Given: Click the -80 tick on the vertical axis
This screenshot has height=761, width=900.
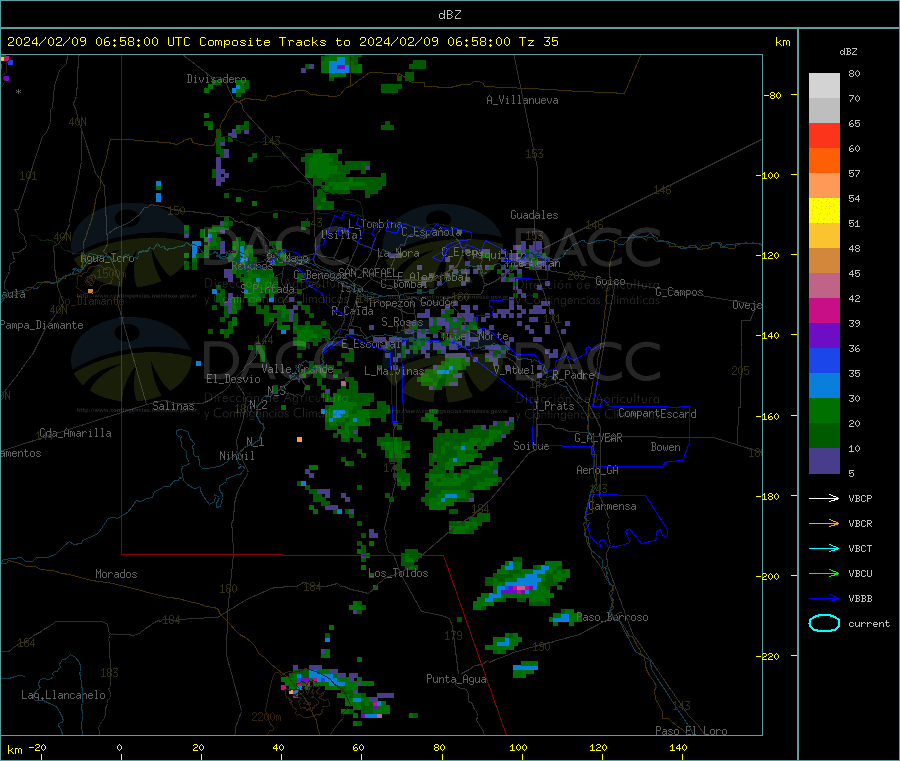Looking at the screenshot, I should (x=772, y=95).
